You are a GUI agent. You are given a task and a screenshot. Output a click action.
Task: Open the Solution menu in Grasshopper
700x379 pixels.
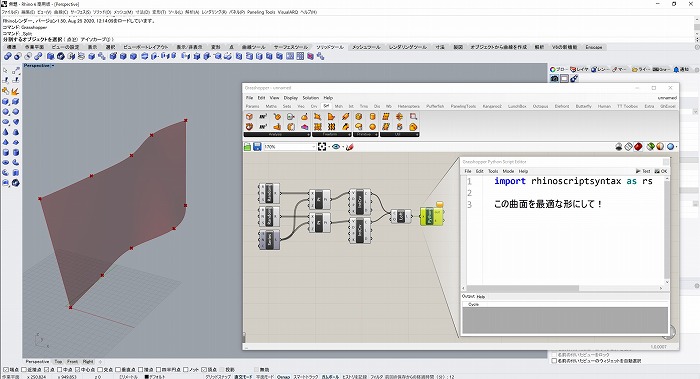click(x=310, y=98)
